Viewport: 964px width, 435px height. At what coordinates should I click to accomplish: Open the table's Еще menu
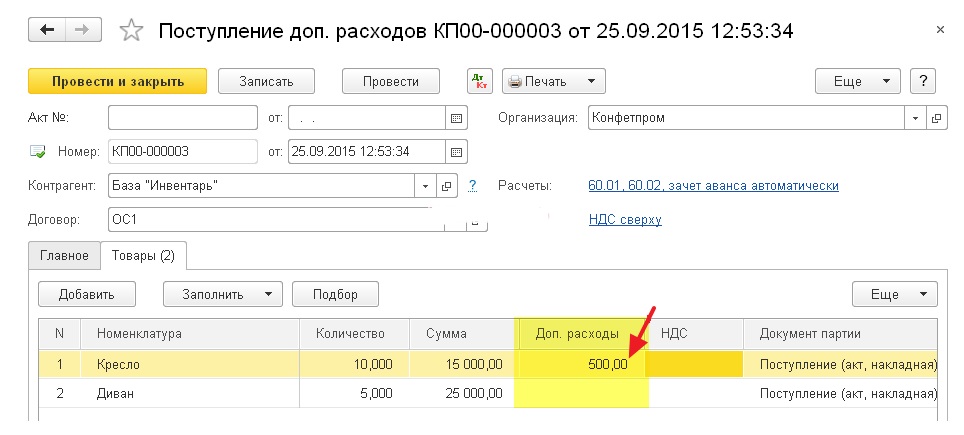click(895, 294)
